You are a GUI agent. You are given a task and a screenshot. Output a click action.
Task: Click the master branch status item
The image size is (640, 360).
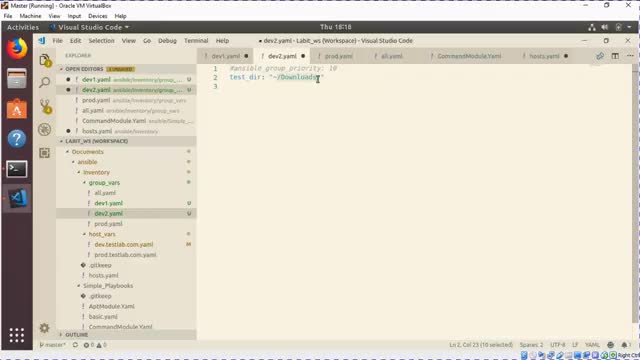click(x=53, y=345)
